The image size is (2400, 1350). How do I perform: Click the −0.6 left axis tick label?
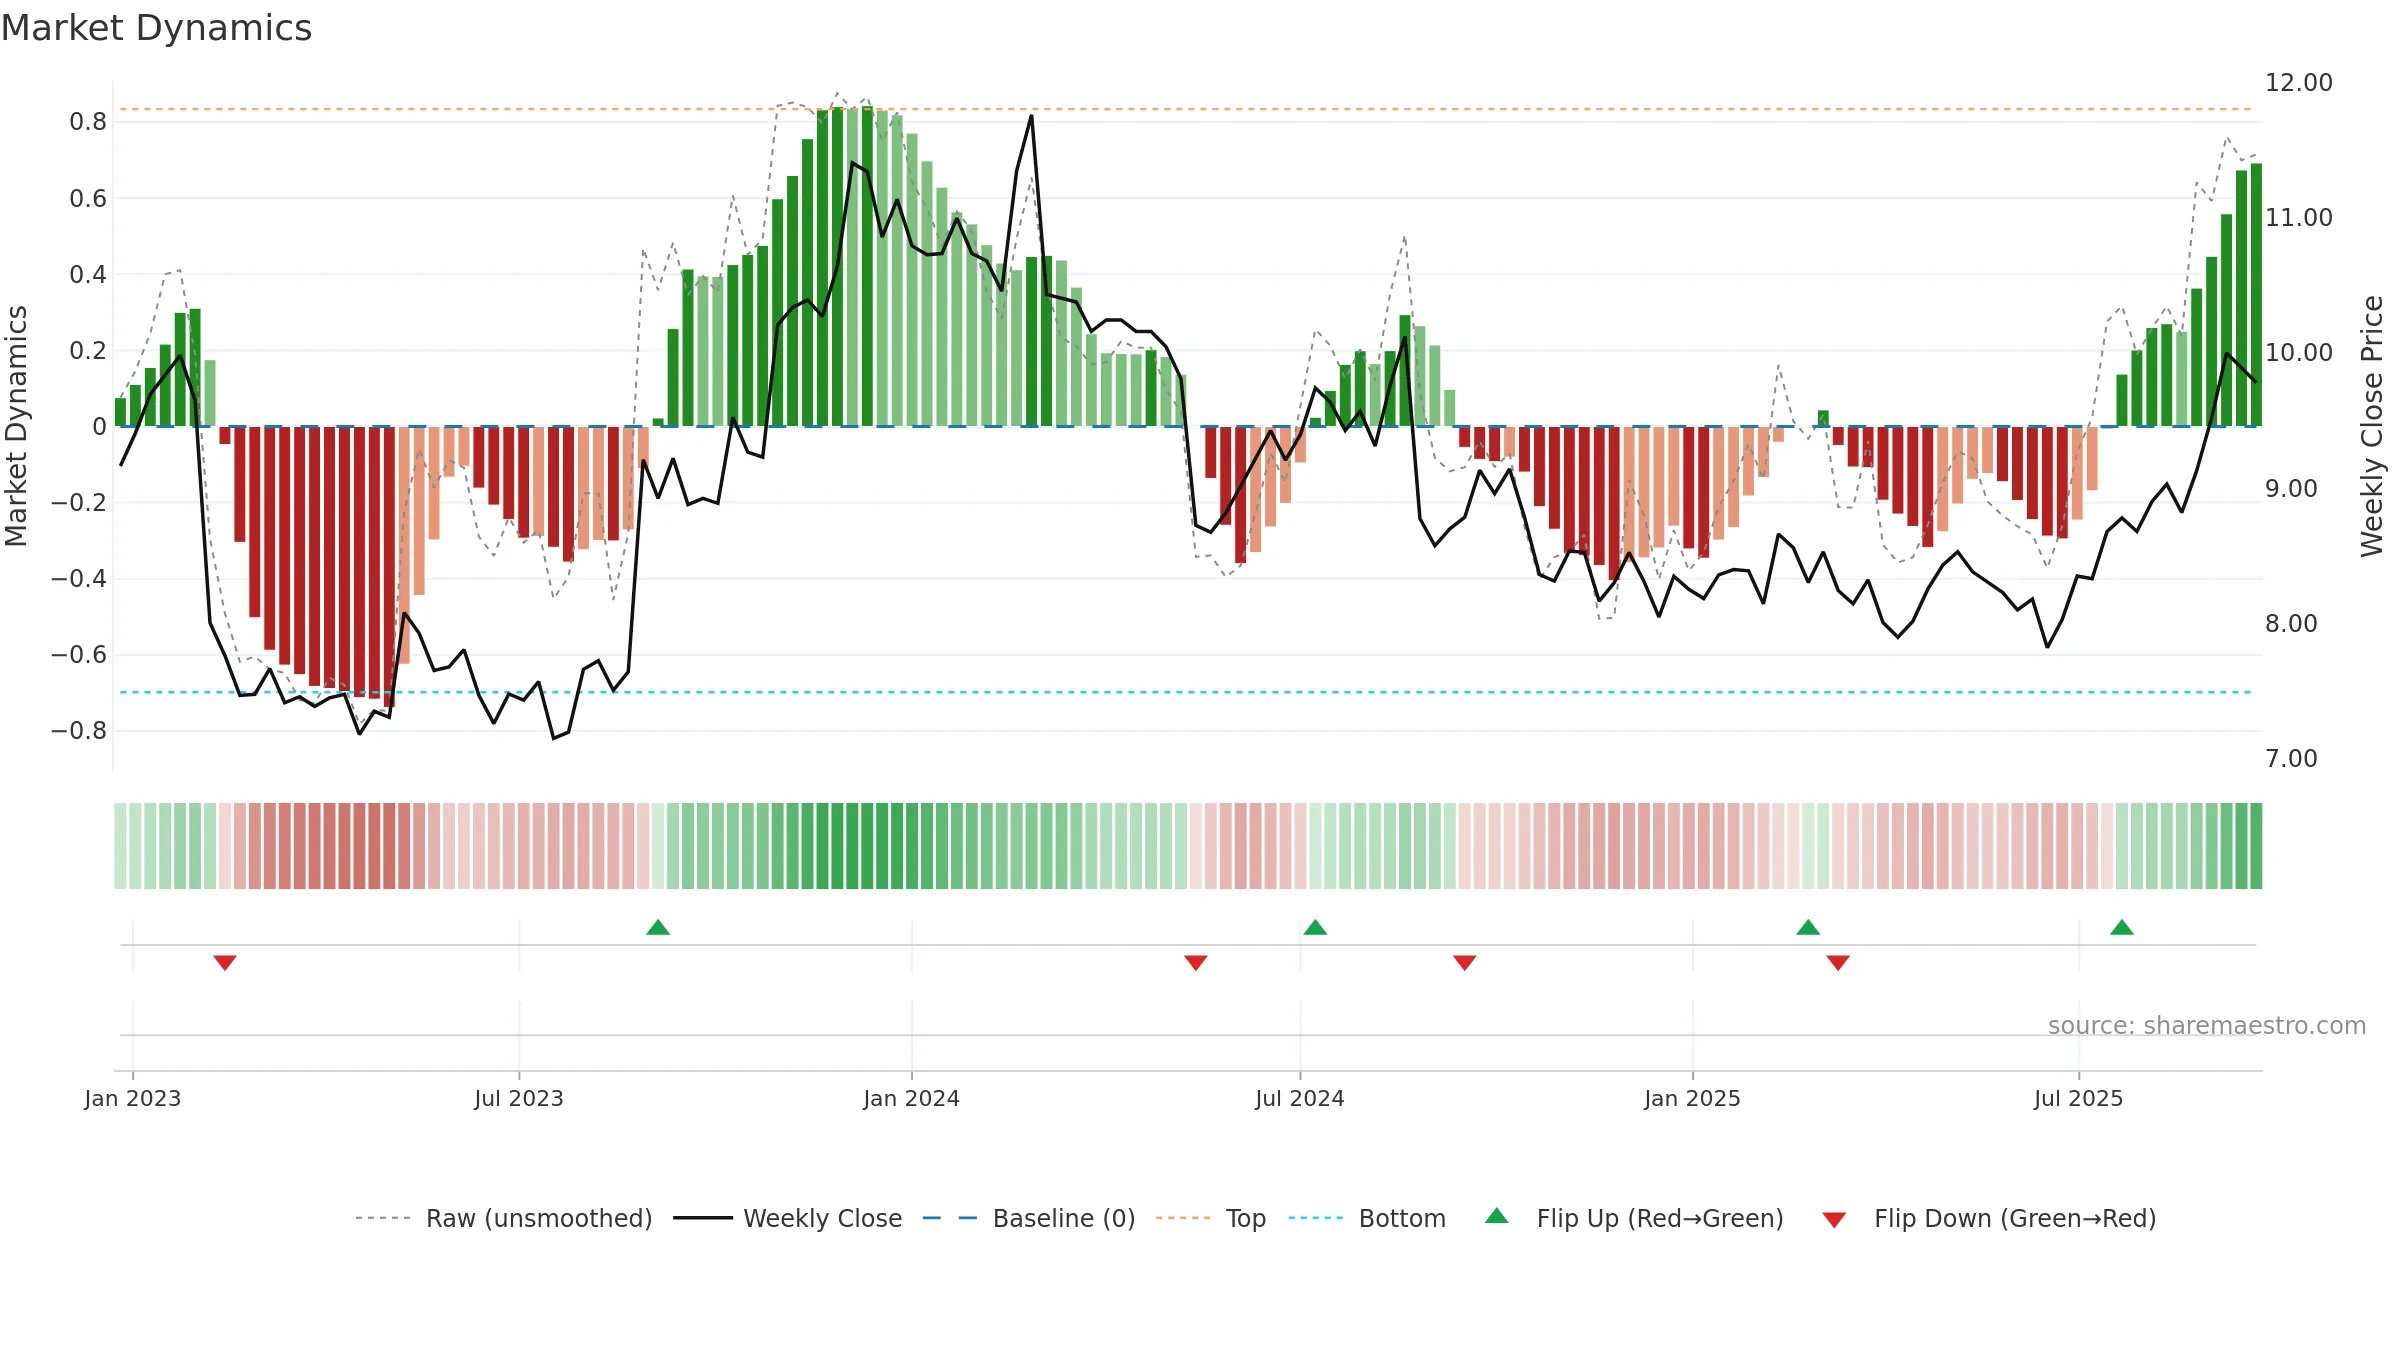pyautogui.click(x=79, y=655)
